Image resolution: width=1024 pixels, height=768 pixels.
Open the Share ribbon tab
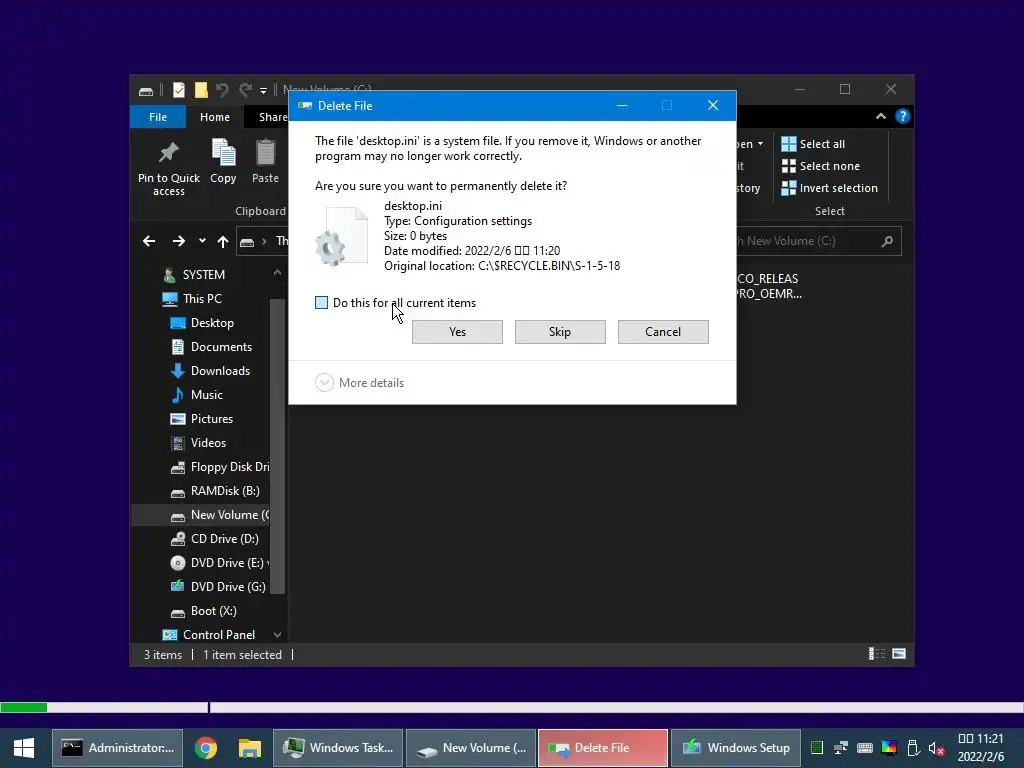(x=272, y=117)
